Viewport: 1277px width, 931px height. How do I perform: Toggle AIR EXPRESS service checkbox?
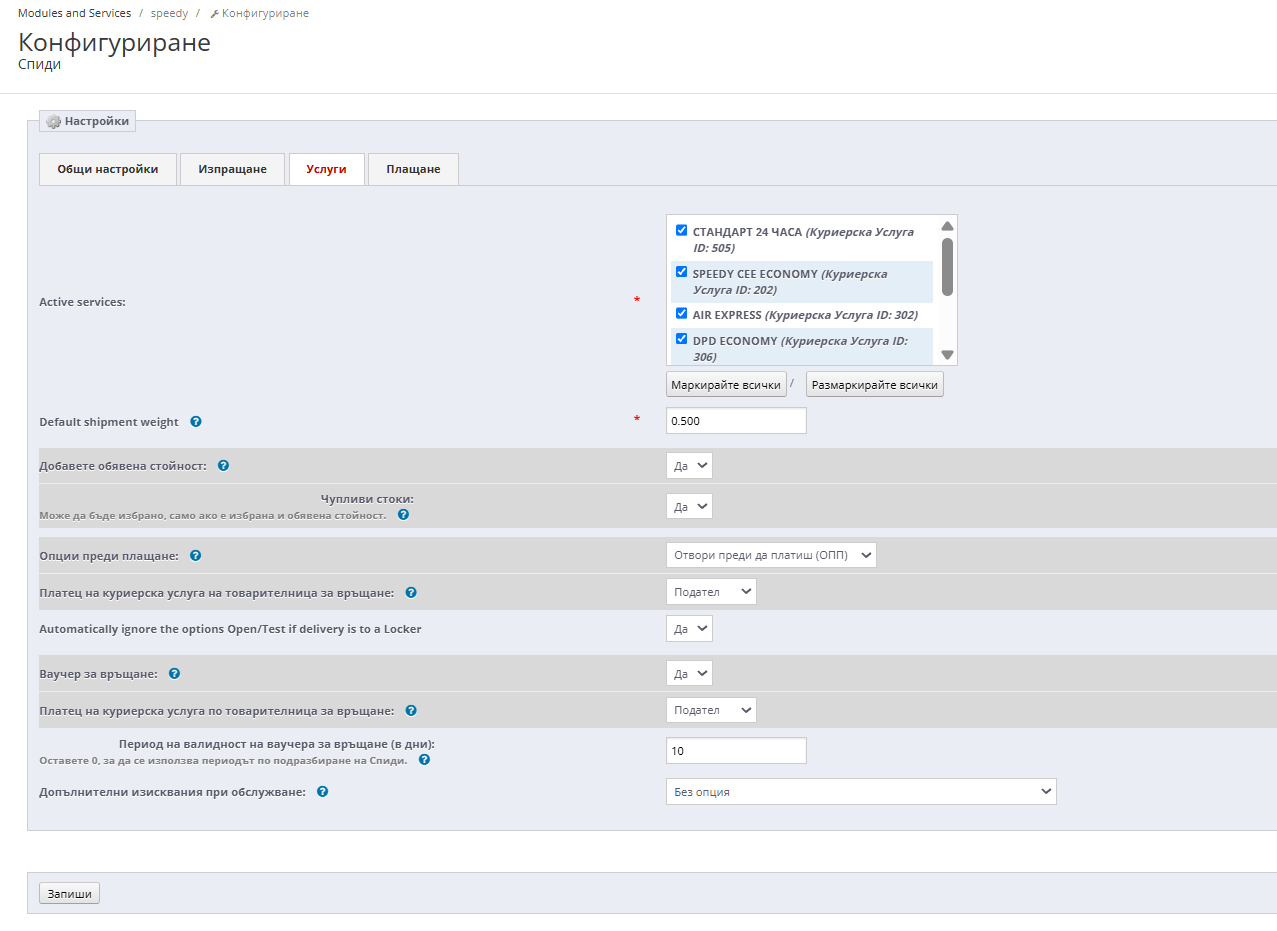pos(682,313)
